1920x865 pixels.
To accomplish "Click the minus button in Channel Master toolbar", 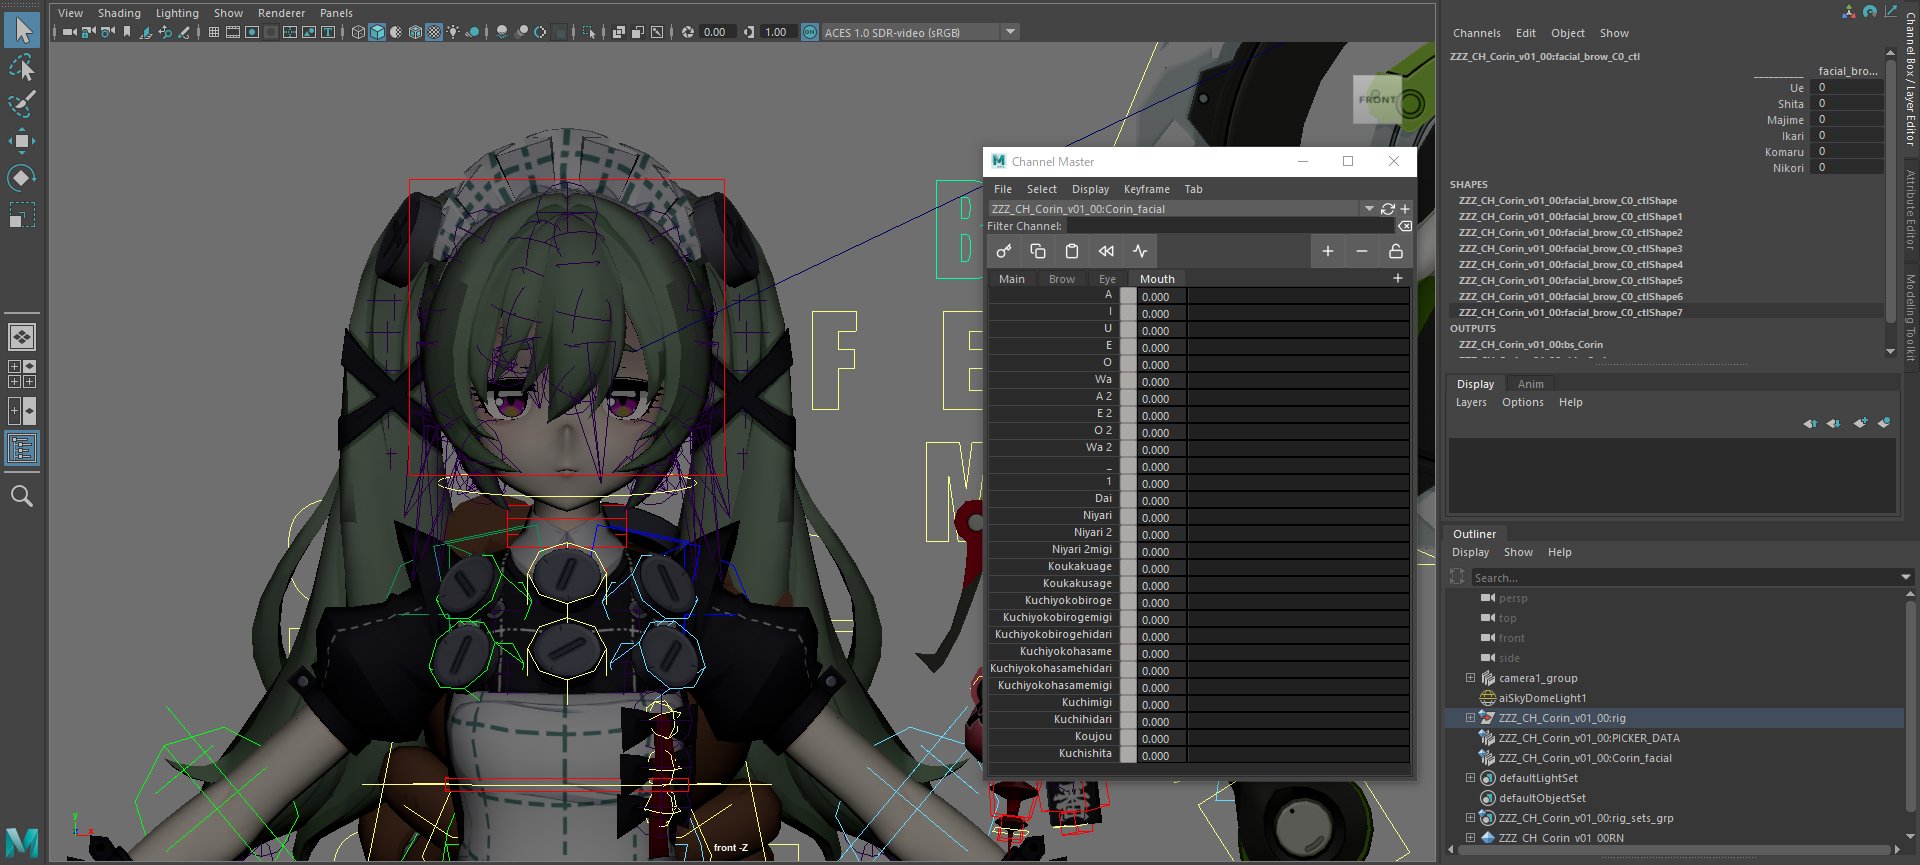I will click(x=1362, y=251).
